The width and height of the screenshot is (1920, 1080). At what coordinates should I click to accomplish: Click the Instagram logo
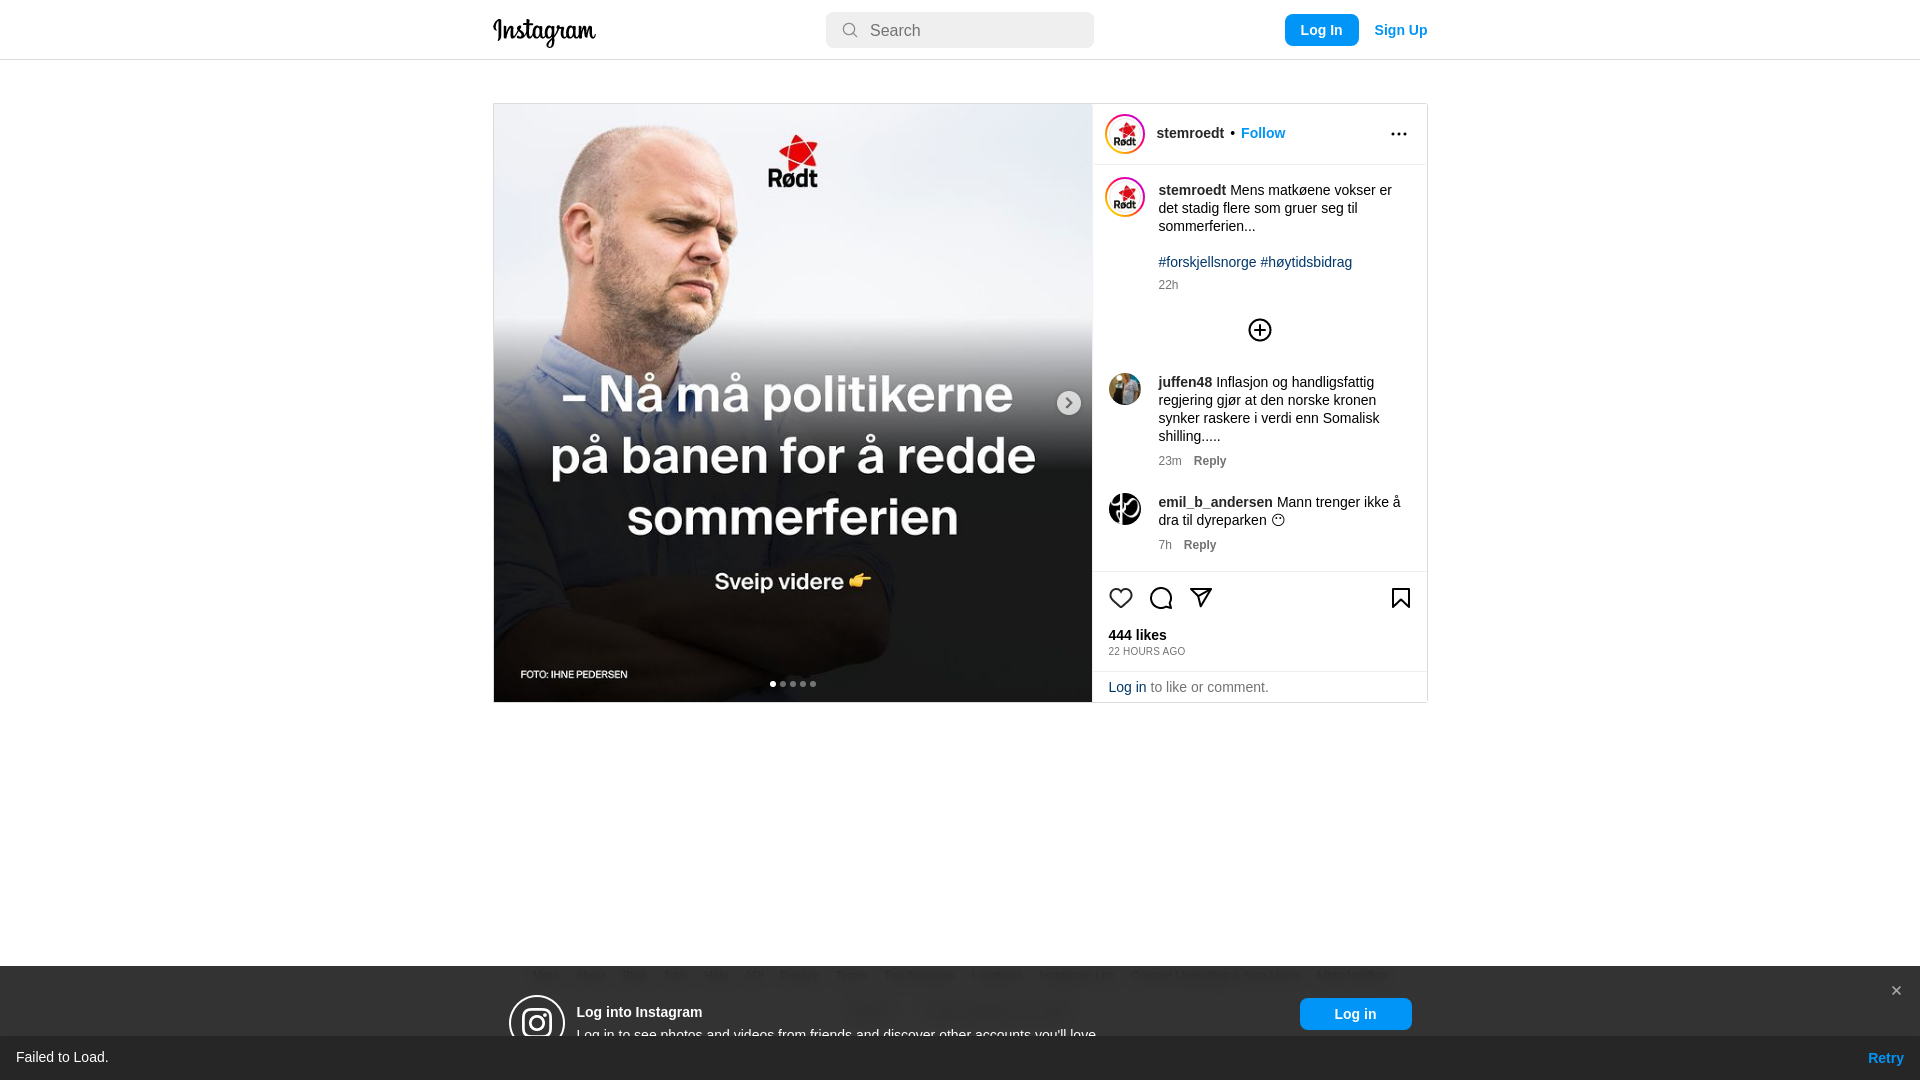(x=544, y=32)
